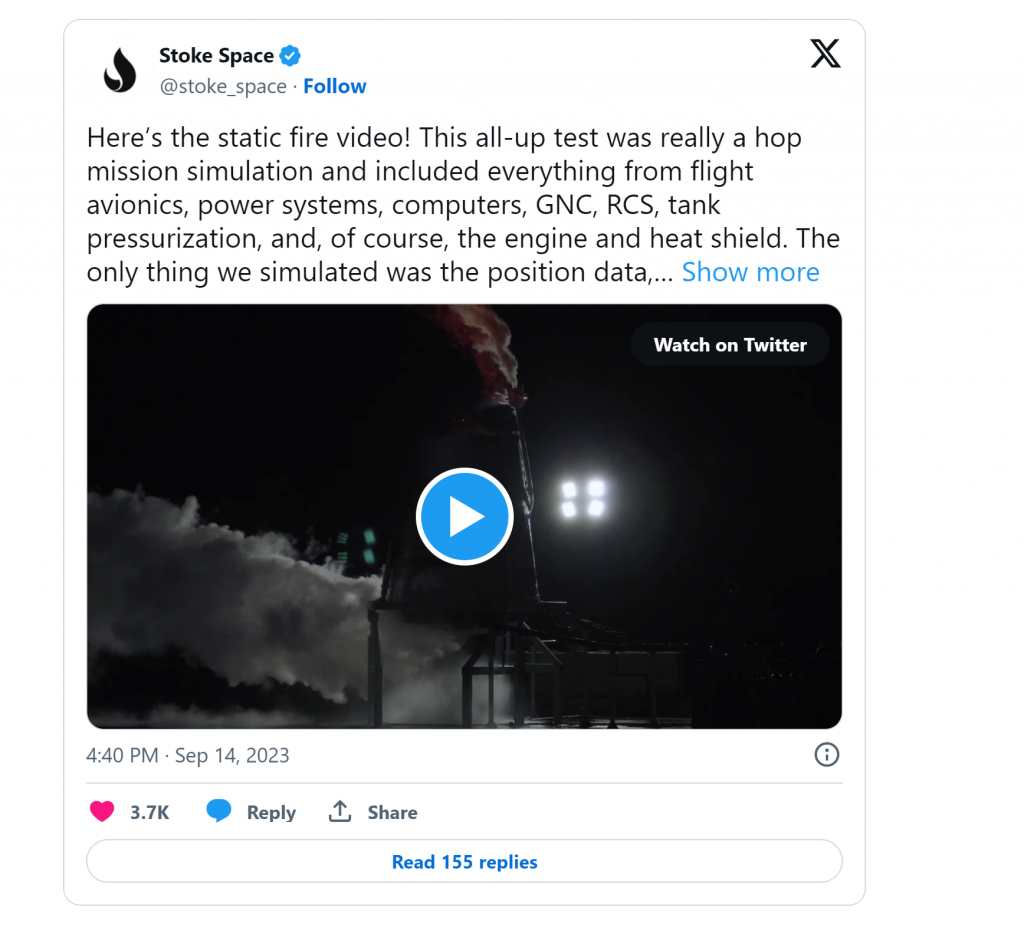Expand the tweet text with Show more
This screenshot has height=937, width=1024.
(750, 272)
